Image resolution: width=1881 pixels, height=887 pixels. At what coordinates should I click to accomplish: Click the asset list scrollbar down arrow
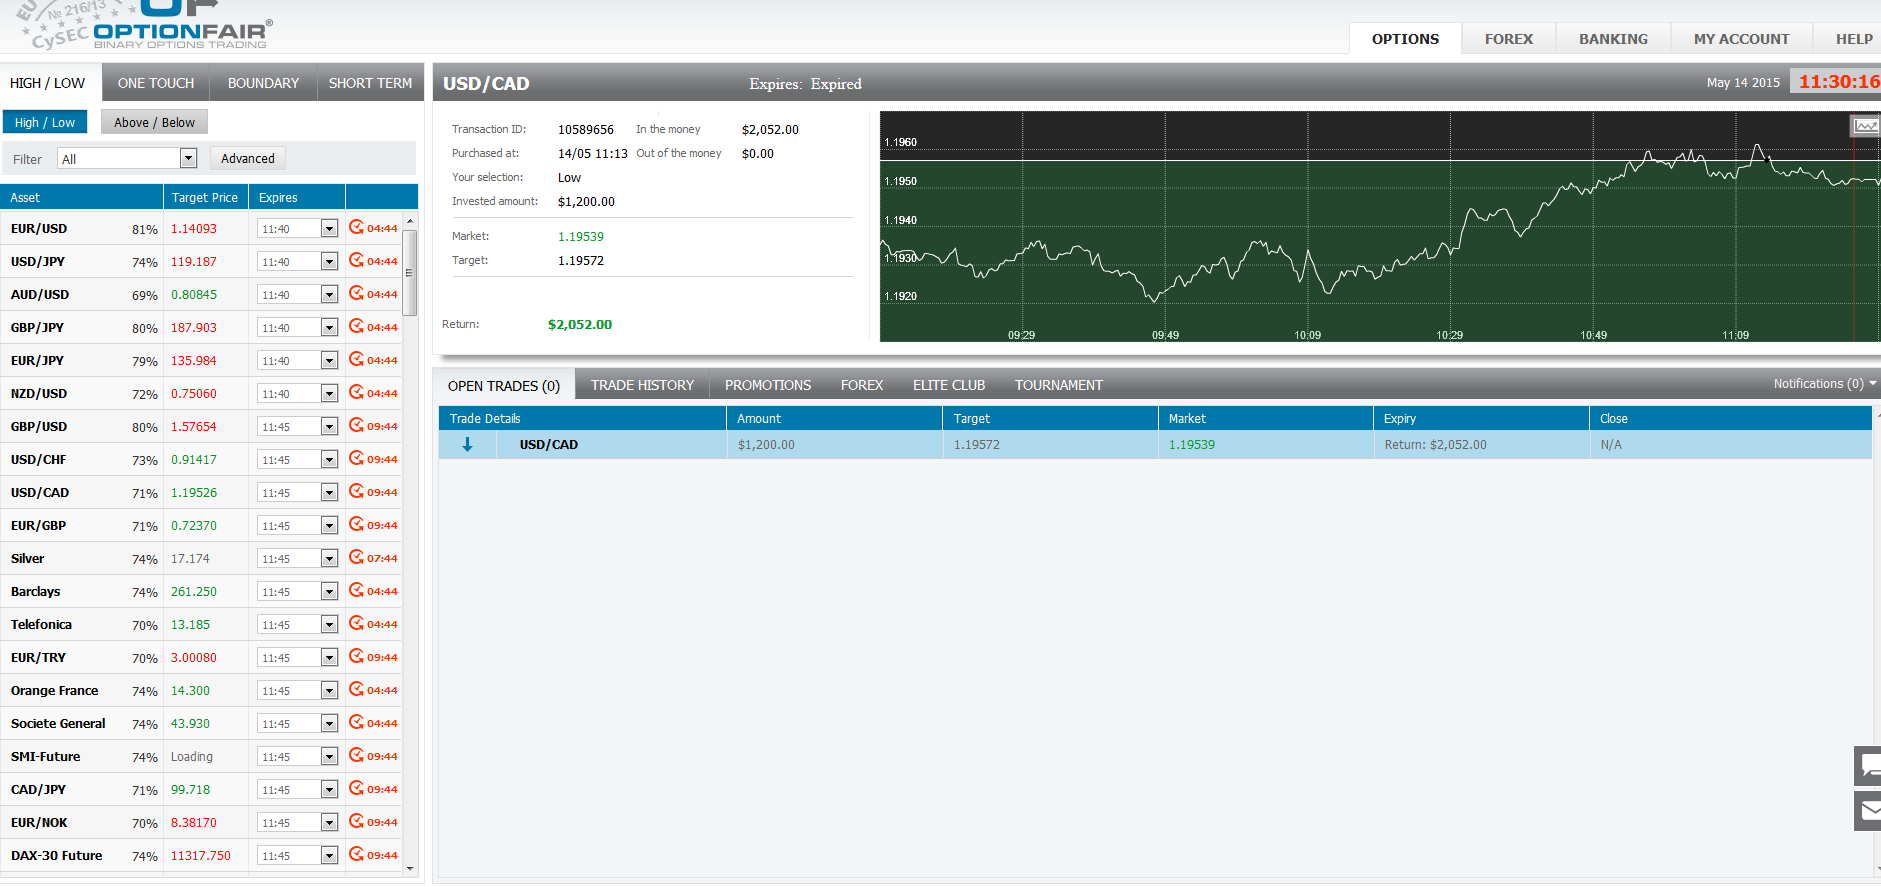(x=409, y=869)
